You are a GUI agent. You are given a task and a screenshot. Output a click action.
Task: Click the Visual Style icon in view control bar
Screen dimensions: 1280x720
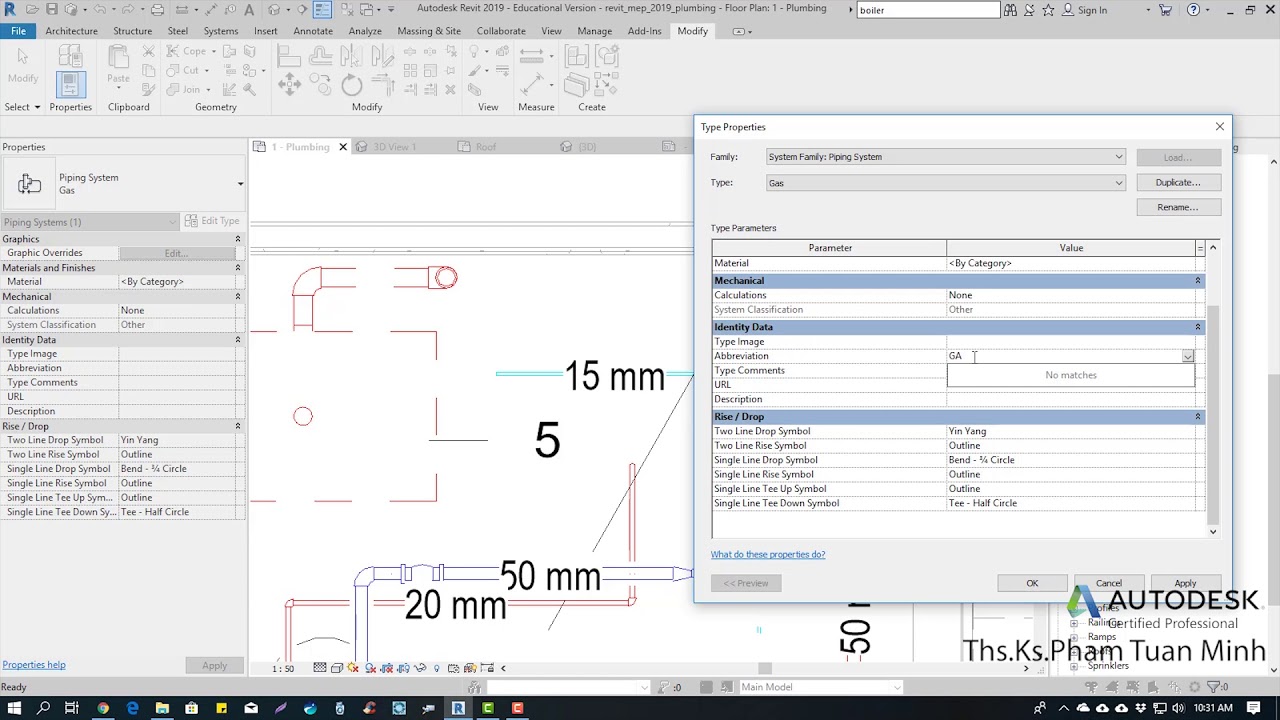[337, 668]
